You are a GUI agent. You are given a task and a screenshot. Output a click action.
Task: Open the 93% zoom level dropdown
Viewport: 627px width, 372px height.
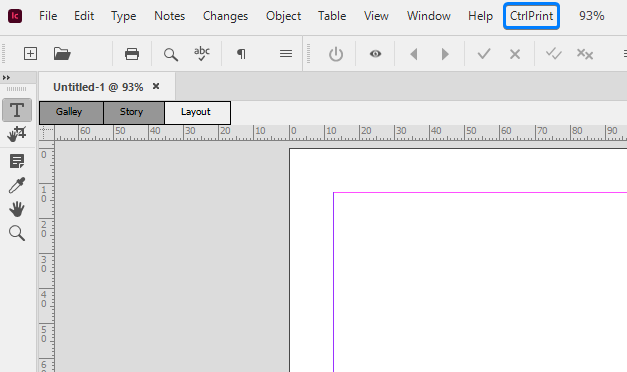tap(591, 16)
